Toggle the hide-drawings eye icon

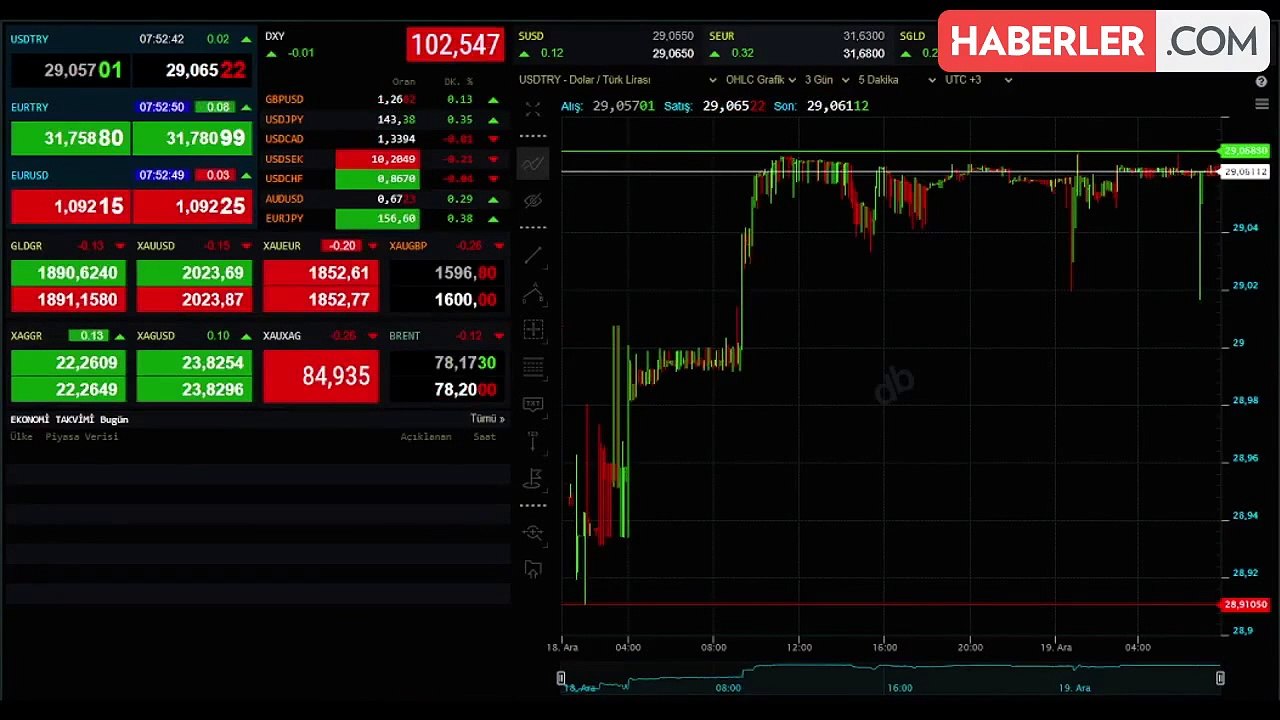(533, 201)
